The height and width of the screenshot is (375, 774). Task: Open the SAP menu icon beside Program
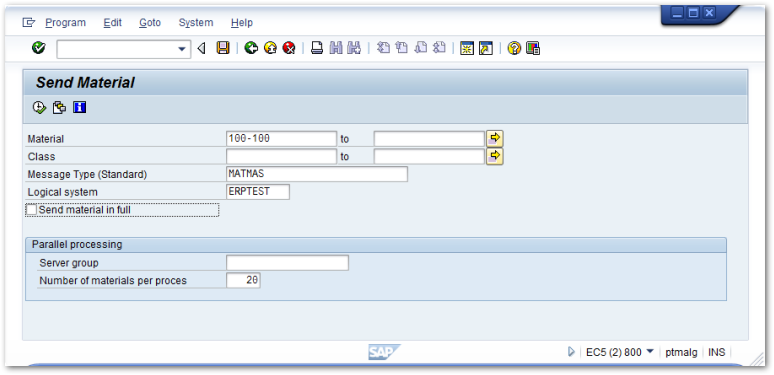click(x=29, y=22)
